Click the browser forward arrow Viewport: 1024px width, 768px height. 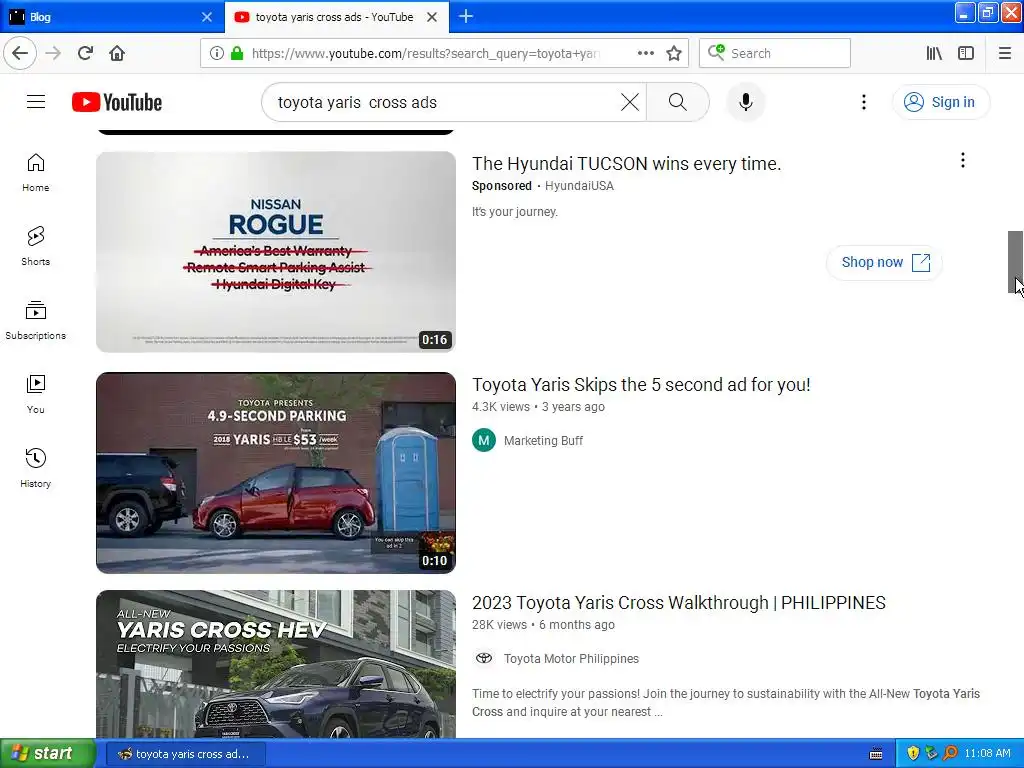[x=53, y=53]
